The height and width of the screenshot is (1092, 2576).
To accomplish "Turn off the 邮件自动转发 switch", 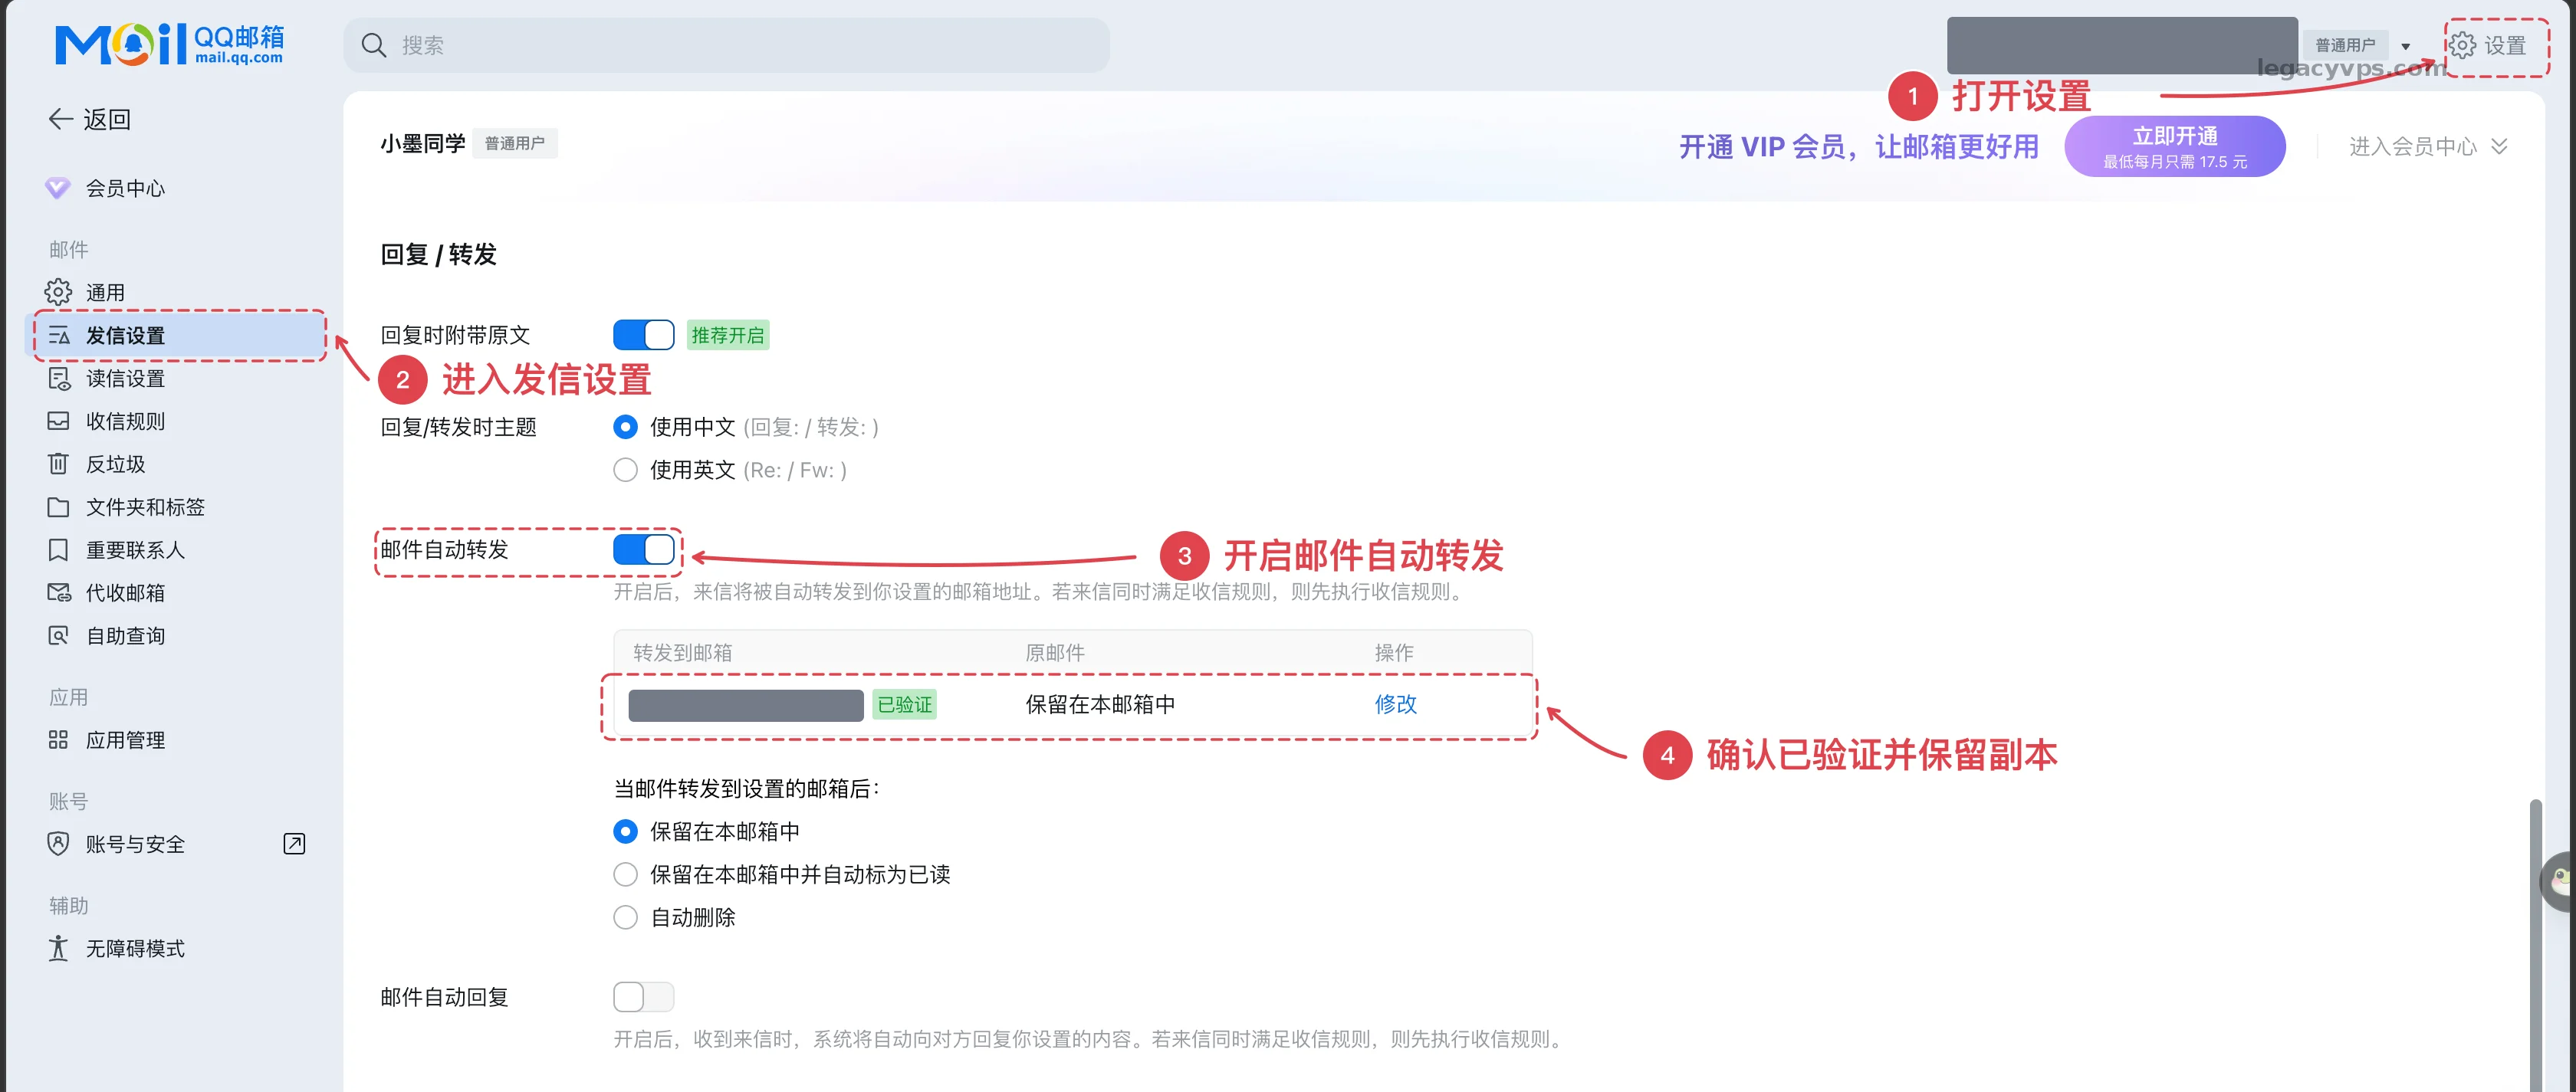I will click(643, 549).
